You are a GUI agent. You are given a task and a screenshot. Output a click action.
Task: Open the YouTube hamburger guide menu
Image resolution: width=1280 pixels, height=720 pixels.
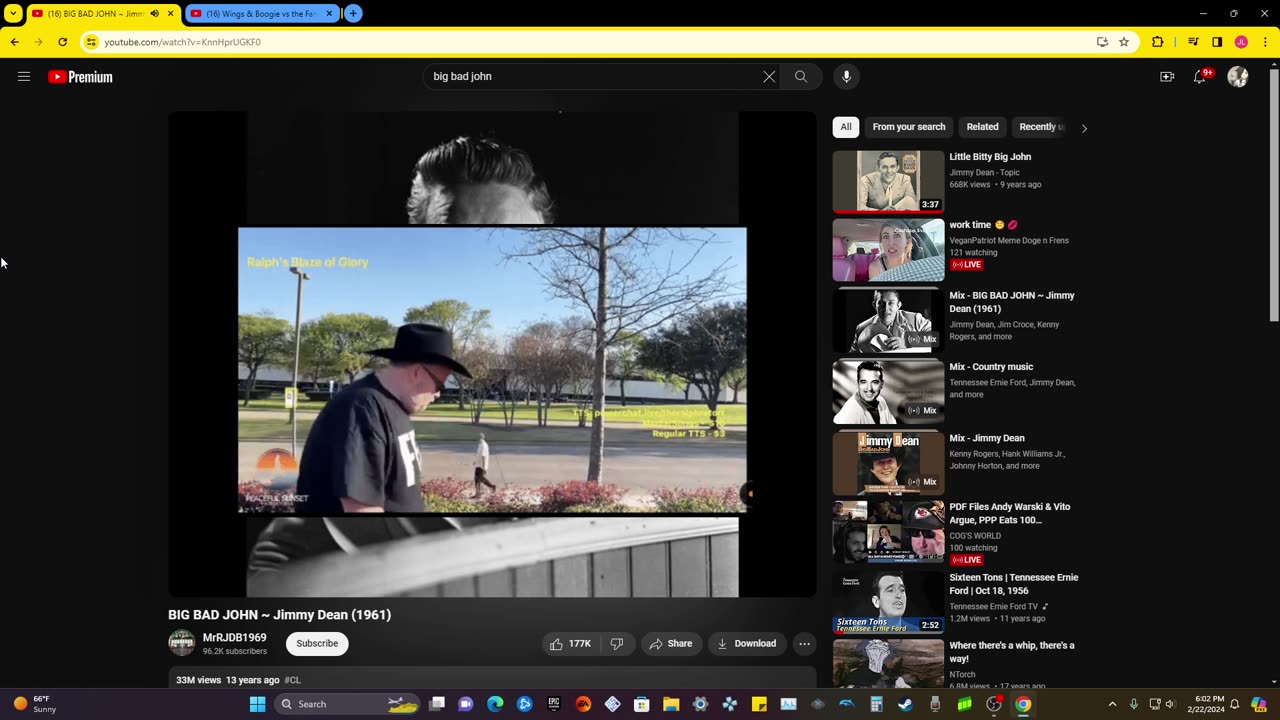(x=24, y=77)
